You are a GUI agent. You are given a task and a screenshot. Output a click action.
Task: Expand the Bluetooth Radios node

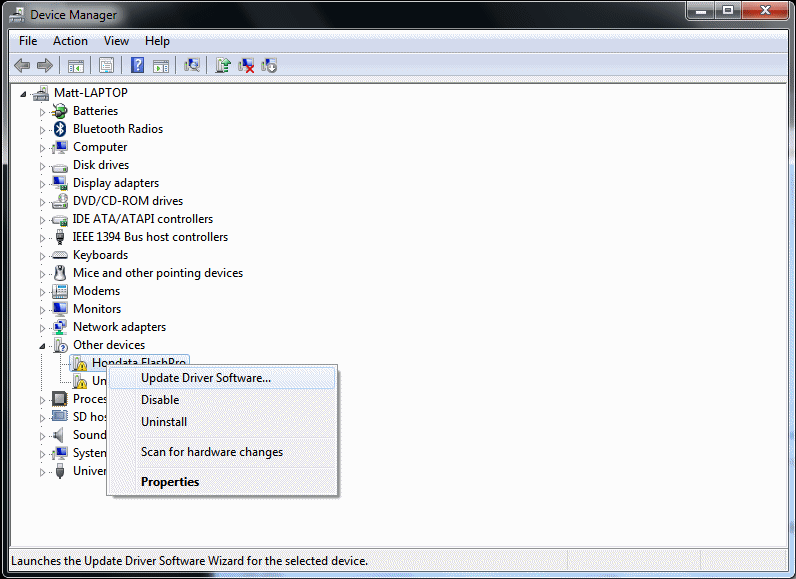42,130
